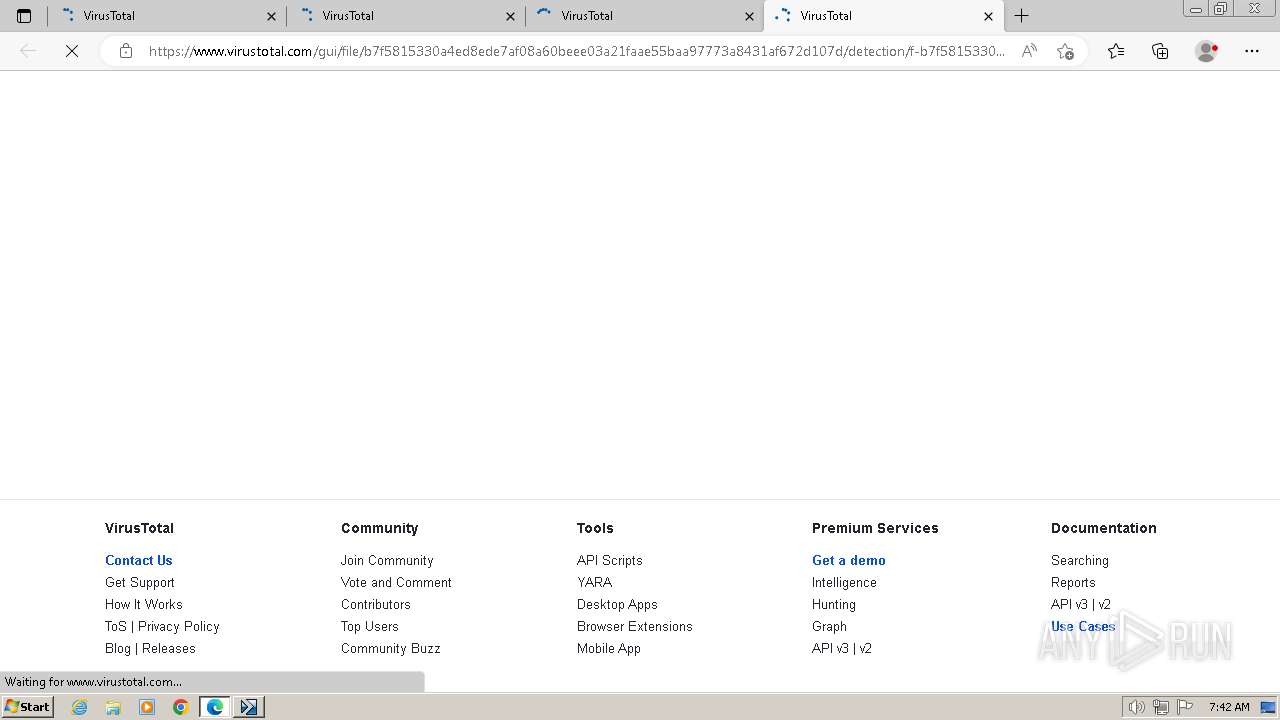Open Top Users link

pos(370,626)
